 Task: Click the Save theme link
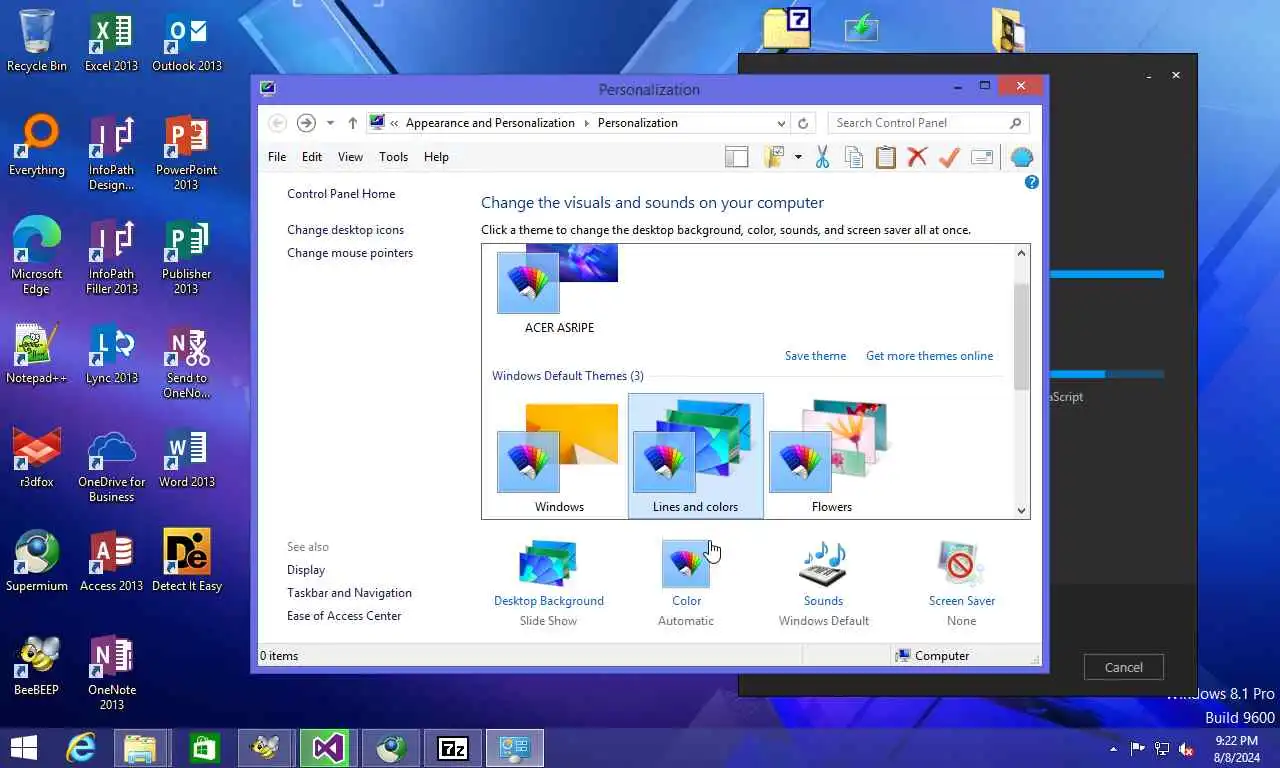coord(815,356)
